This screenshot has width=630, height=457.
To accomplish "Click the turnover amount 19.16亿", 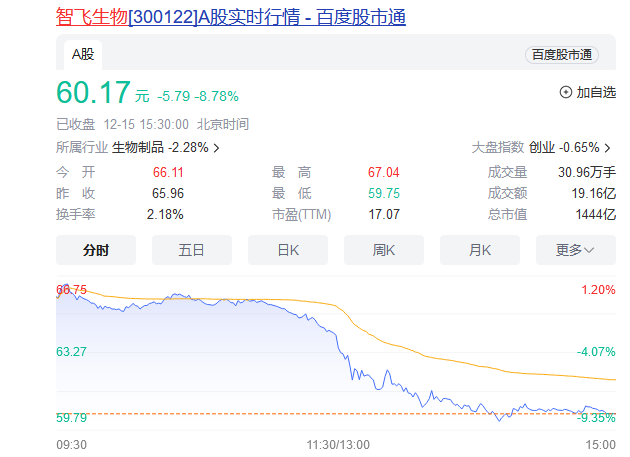I will coord(594,193).
